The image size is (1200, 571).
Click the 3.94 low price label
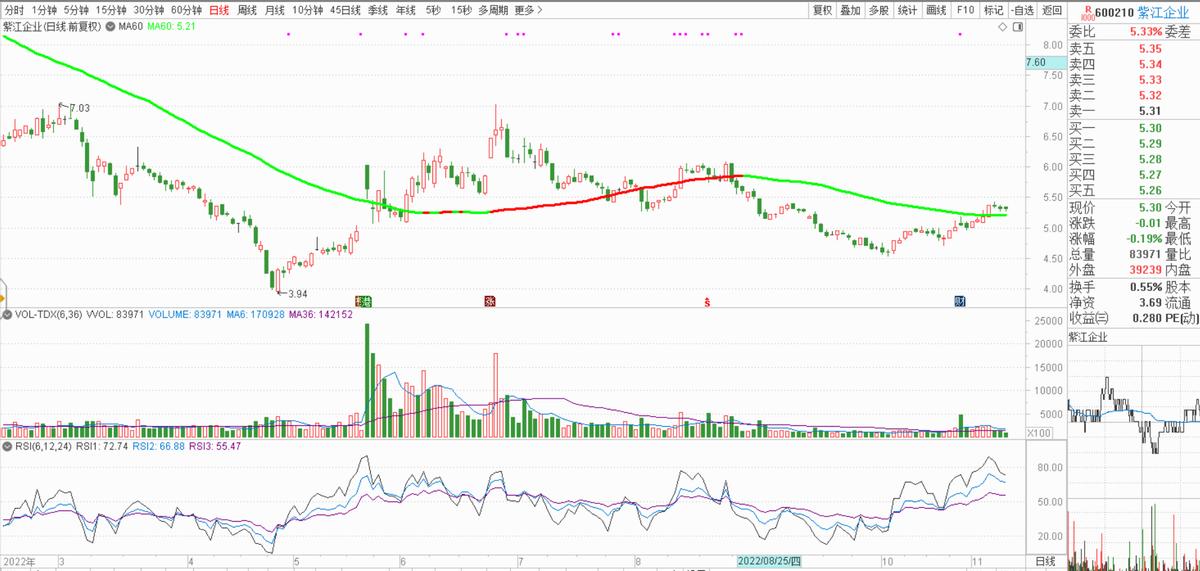pos(297,293)
